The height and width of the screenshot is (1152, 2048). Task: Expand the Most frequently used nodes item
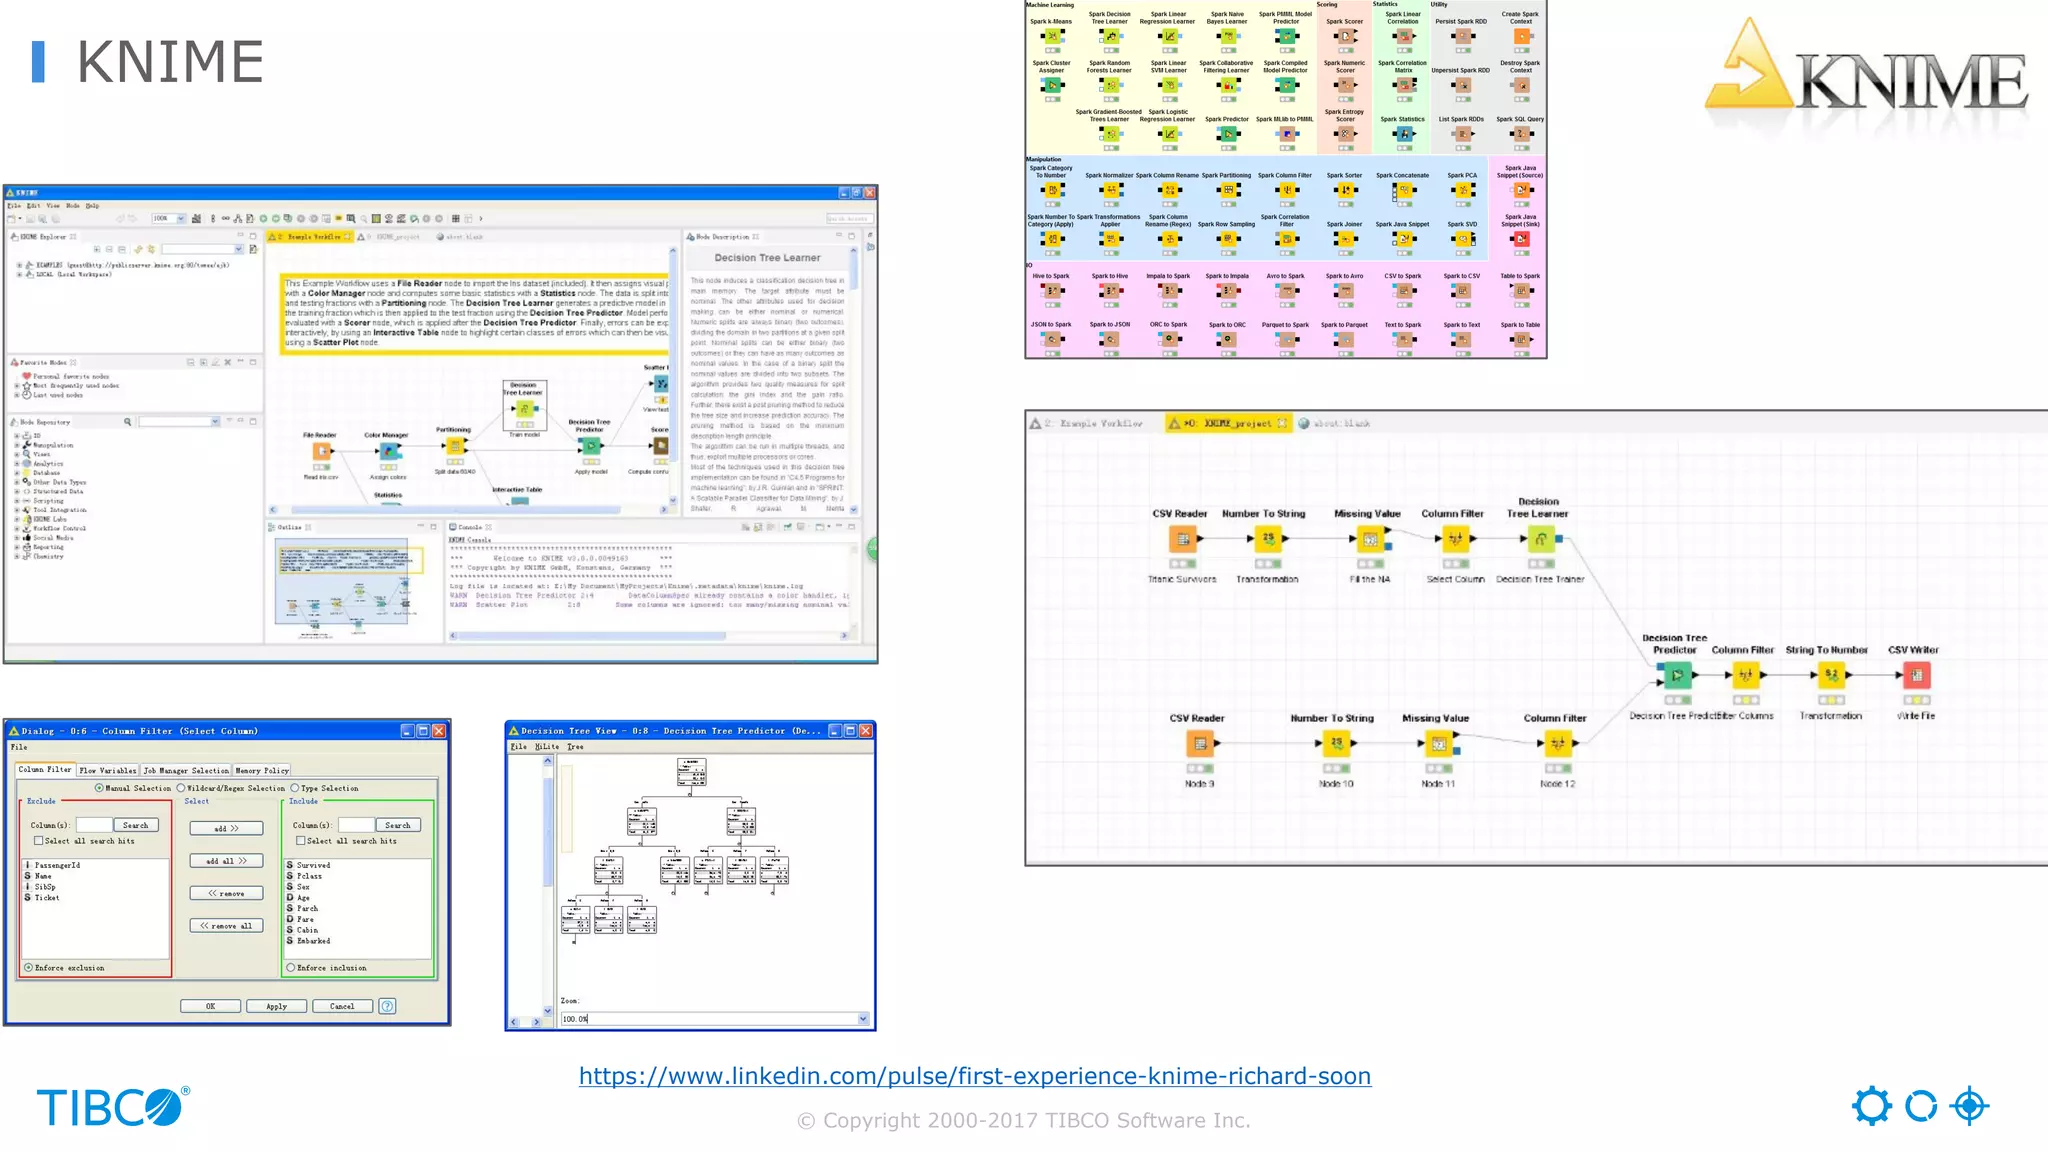17,385
